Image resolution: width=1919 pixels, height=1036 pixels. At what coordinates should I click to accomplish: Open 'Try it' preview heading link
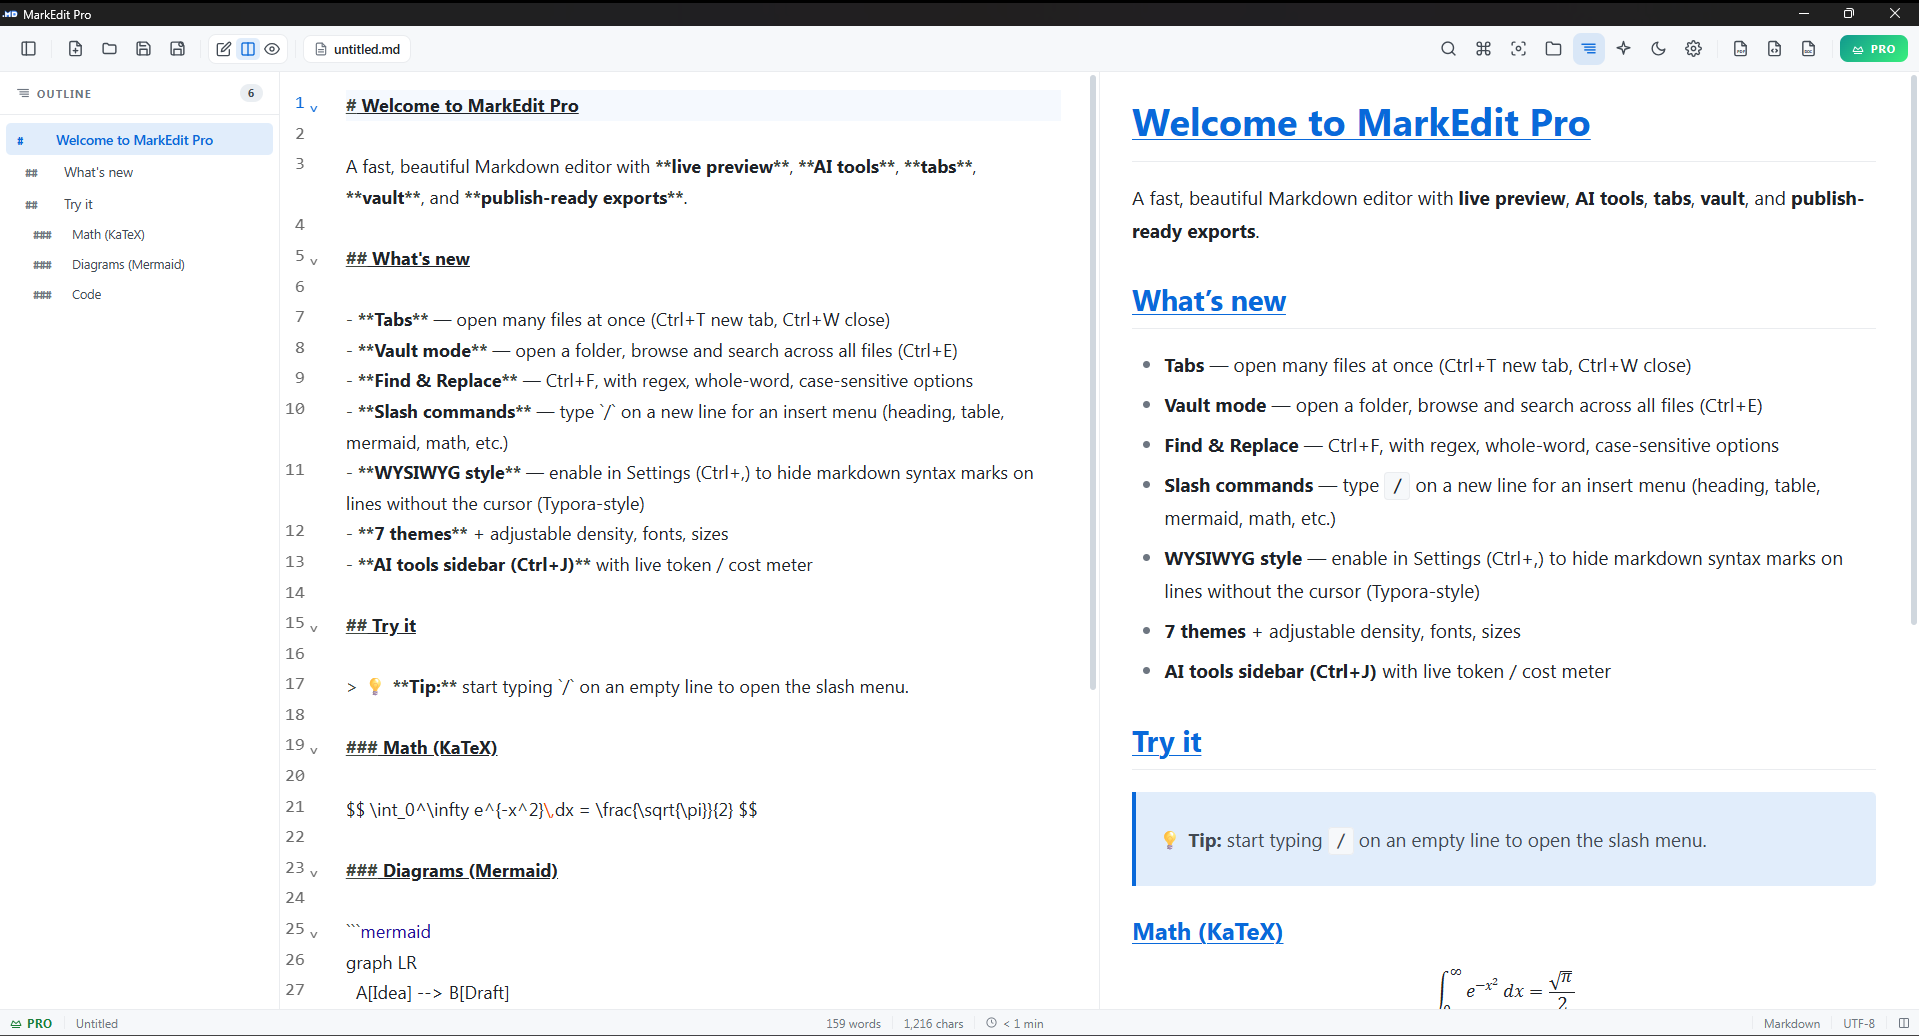point(1167,742)
